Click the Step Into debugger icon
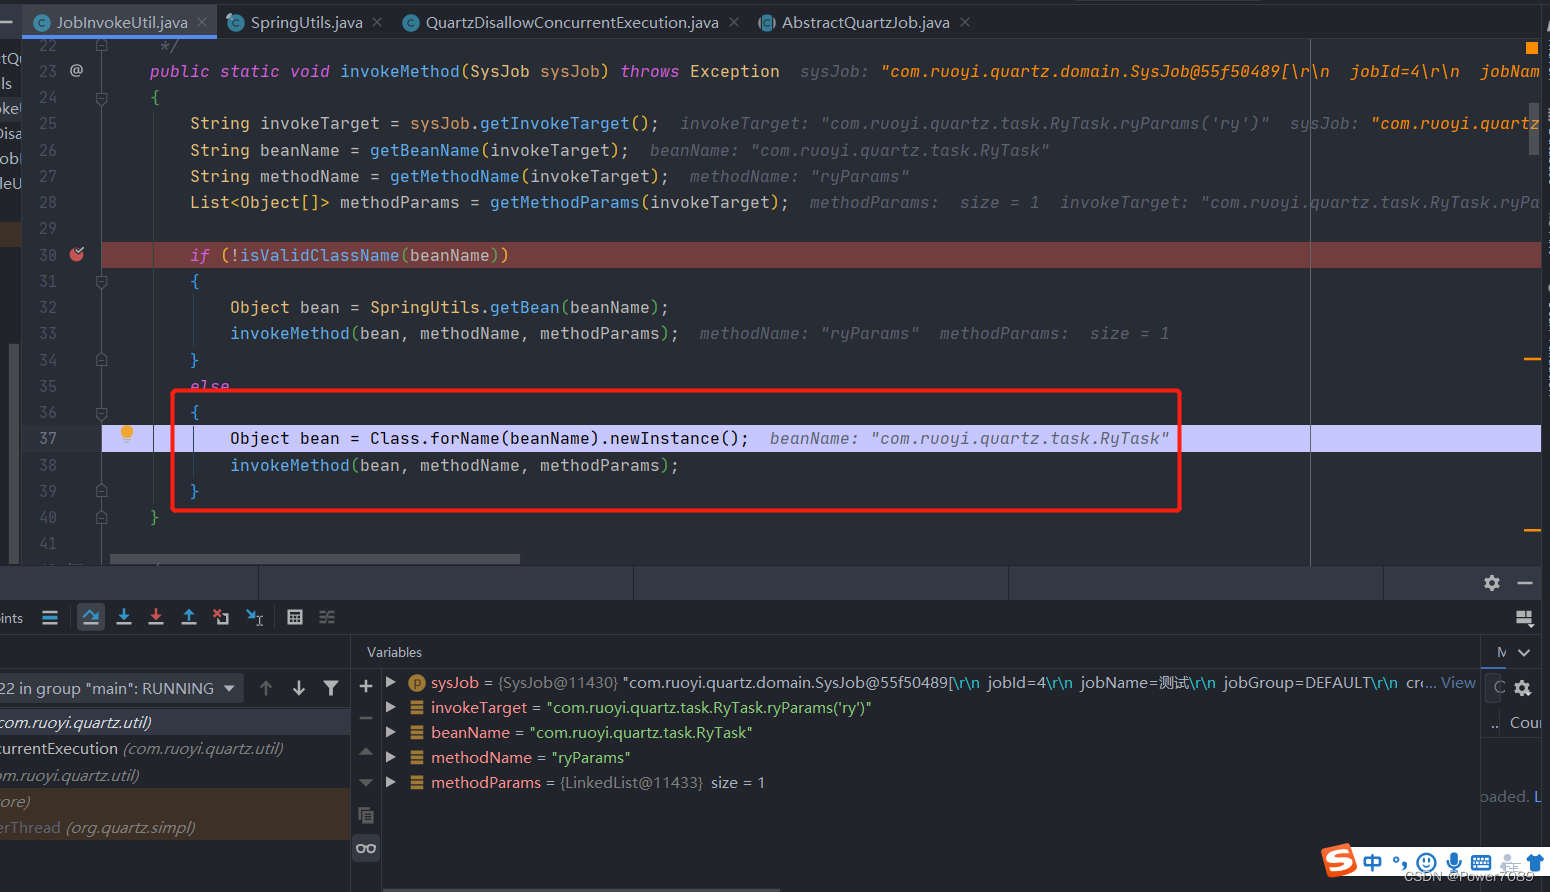The height and width of the screenshot is (892, 1550). pos(124,618)
